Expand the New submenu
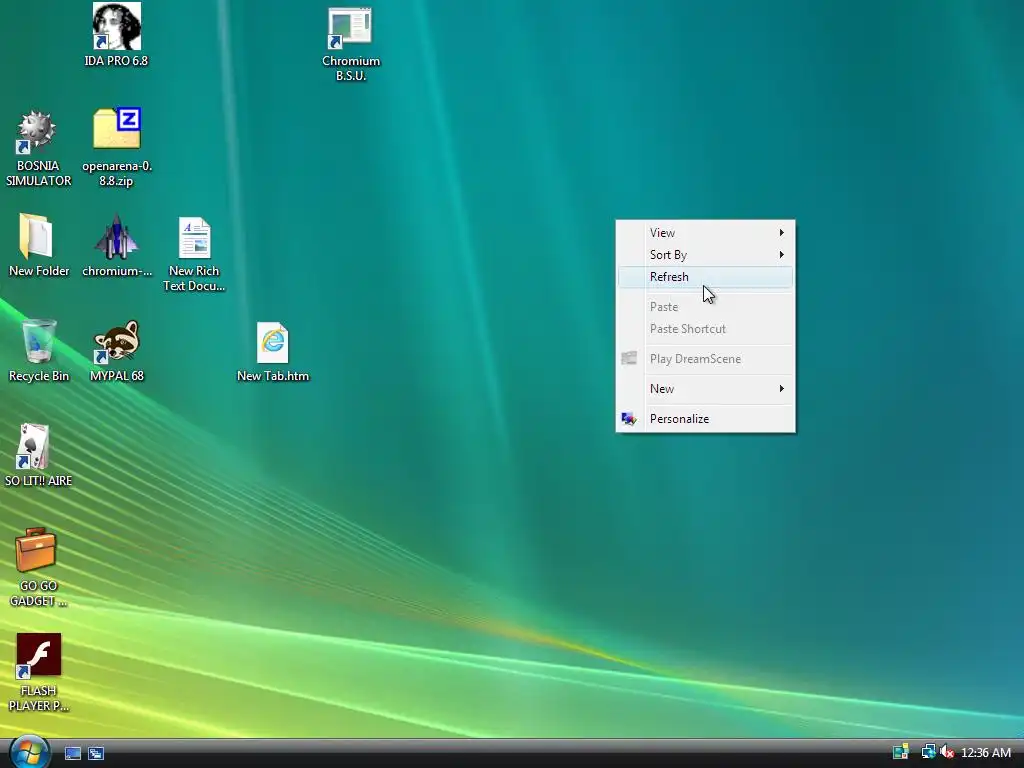1024x768 pixels. click(x=705, y=389)
